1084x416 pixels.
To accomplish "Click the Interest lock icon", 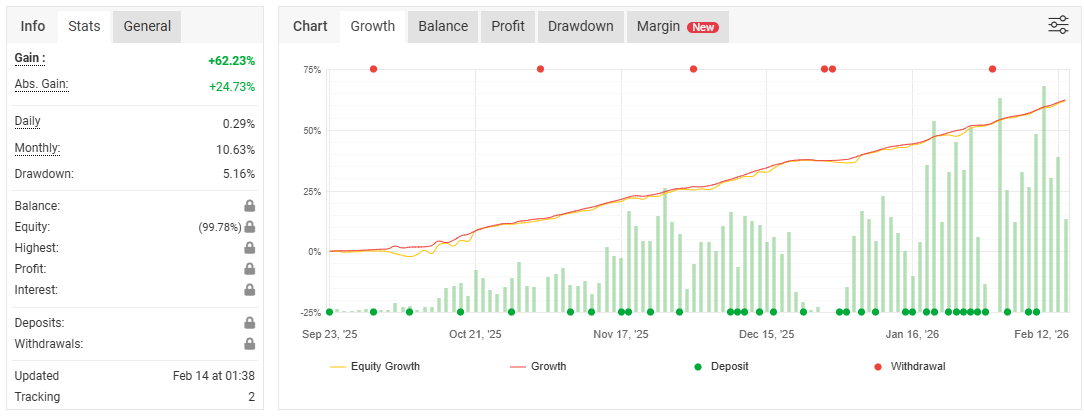I will tap(249, 290).
